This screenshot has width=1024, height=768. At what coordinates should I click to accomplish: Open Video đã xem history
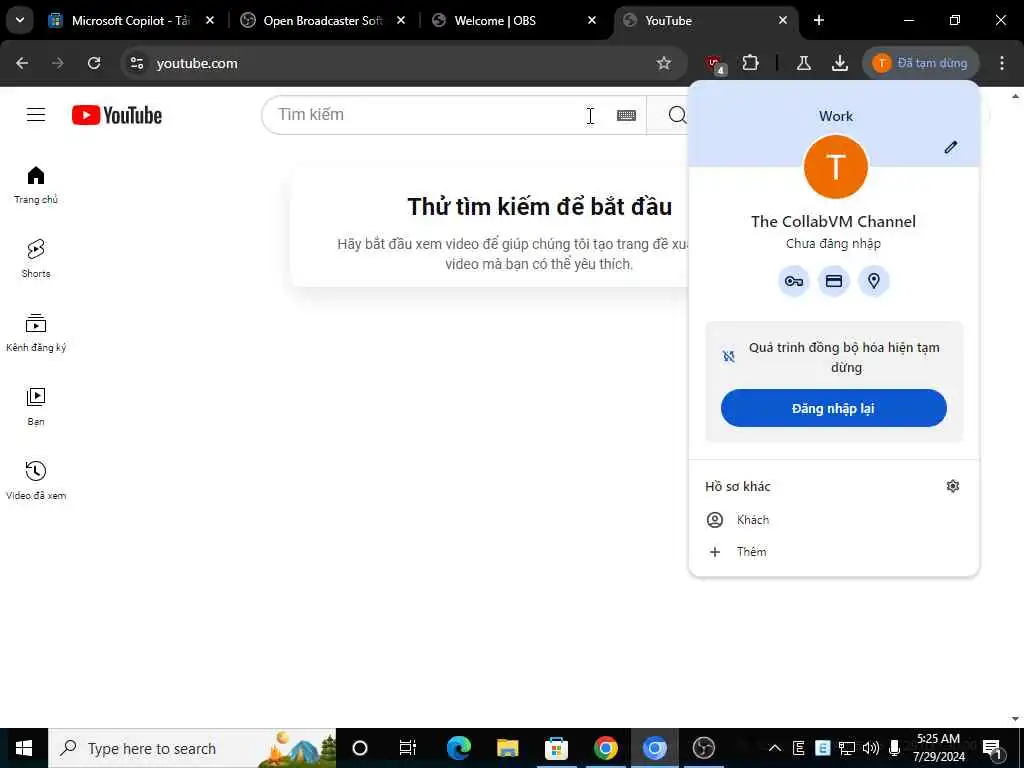point(36,480)
